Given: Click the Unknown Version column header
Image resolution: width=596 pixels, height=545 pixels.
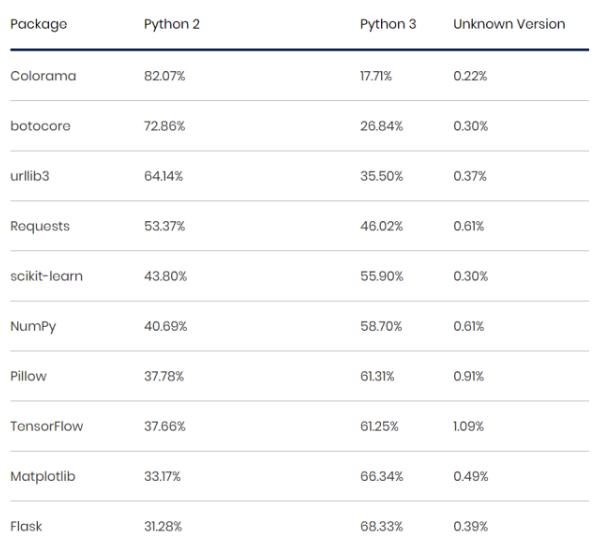Looking at the screenshot, I should click(x=509, y=24).
